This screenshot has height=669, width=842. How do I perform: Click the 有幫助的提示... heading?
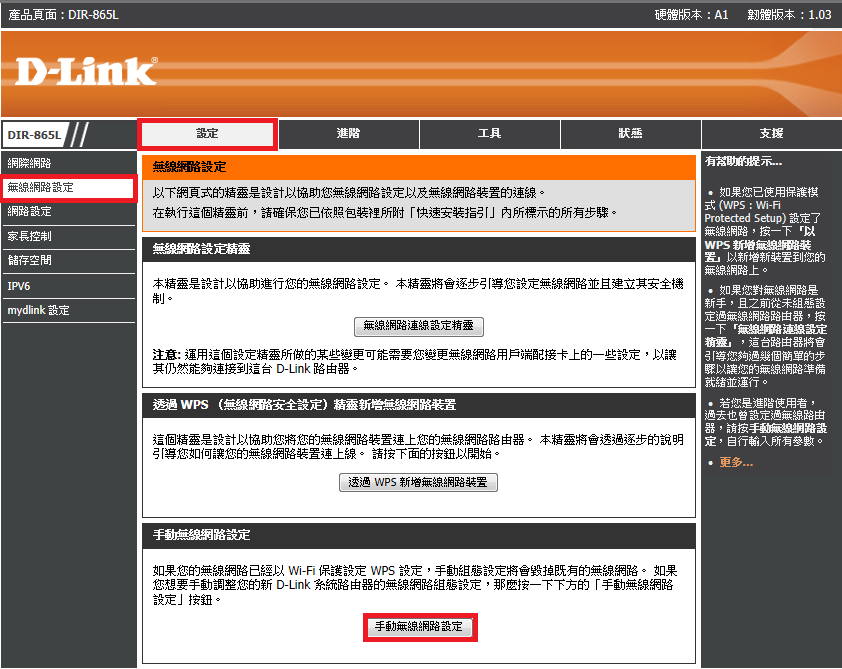(x=744, y=161)
